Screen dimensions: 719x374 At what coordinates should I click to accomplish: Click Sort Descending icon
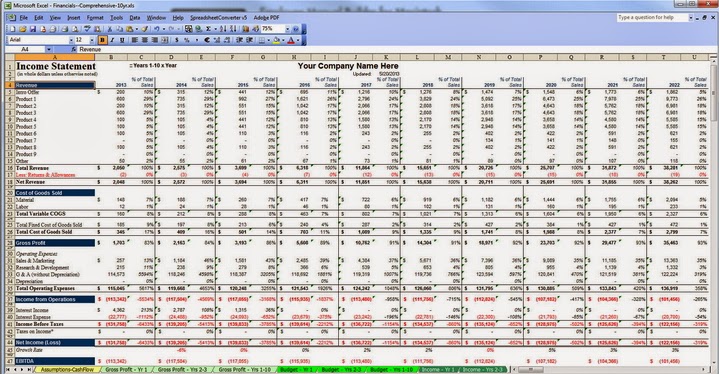coord(233,29)
